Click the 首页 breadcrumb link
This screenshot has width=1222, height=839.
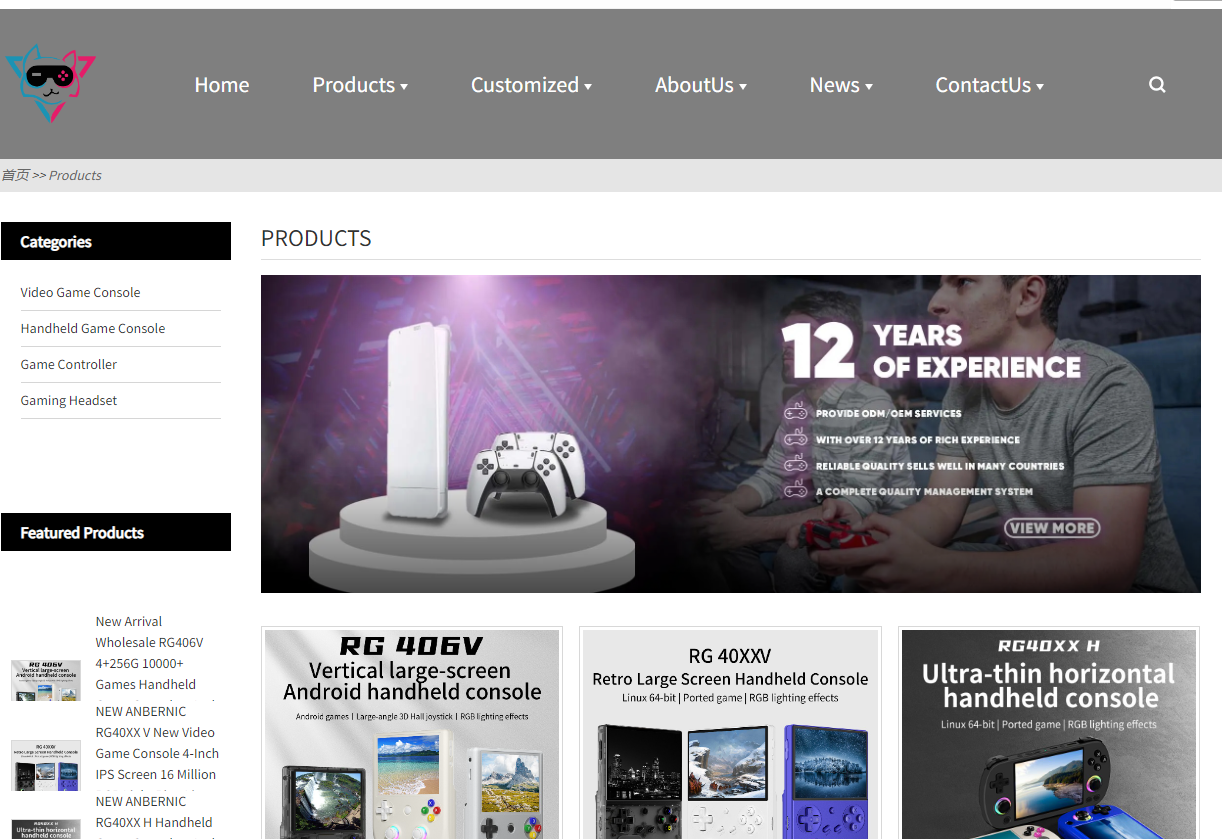click(15, 175)
